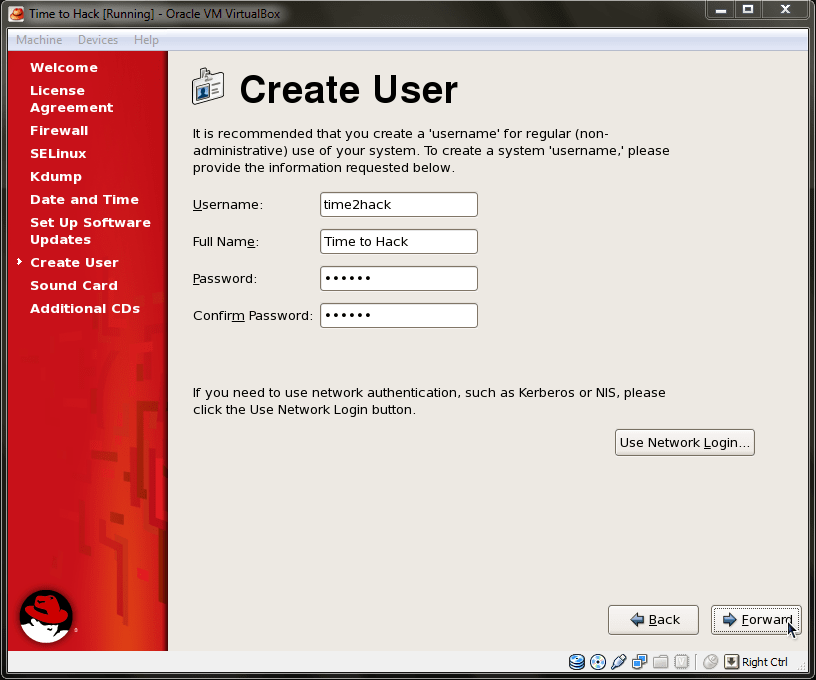The image size is (816, 680).
Task: Click the Create User page heading
Action: tap(348, 89)
